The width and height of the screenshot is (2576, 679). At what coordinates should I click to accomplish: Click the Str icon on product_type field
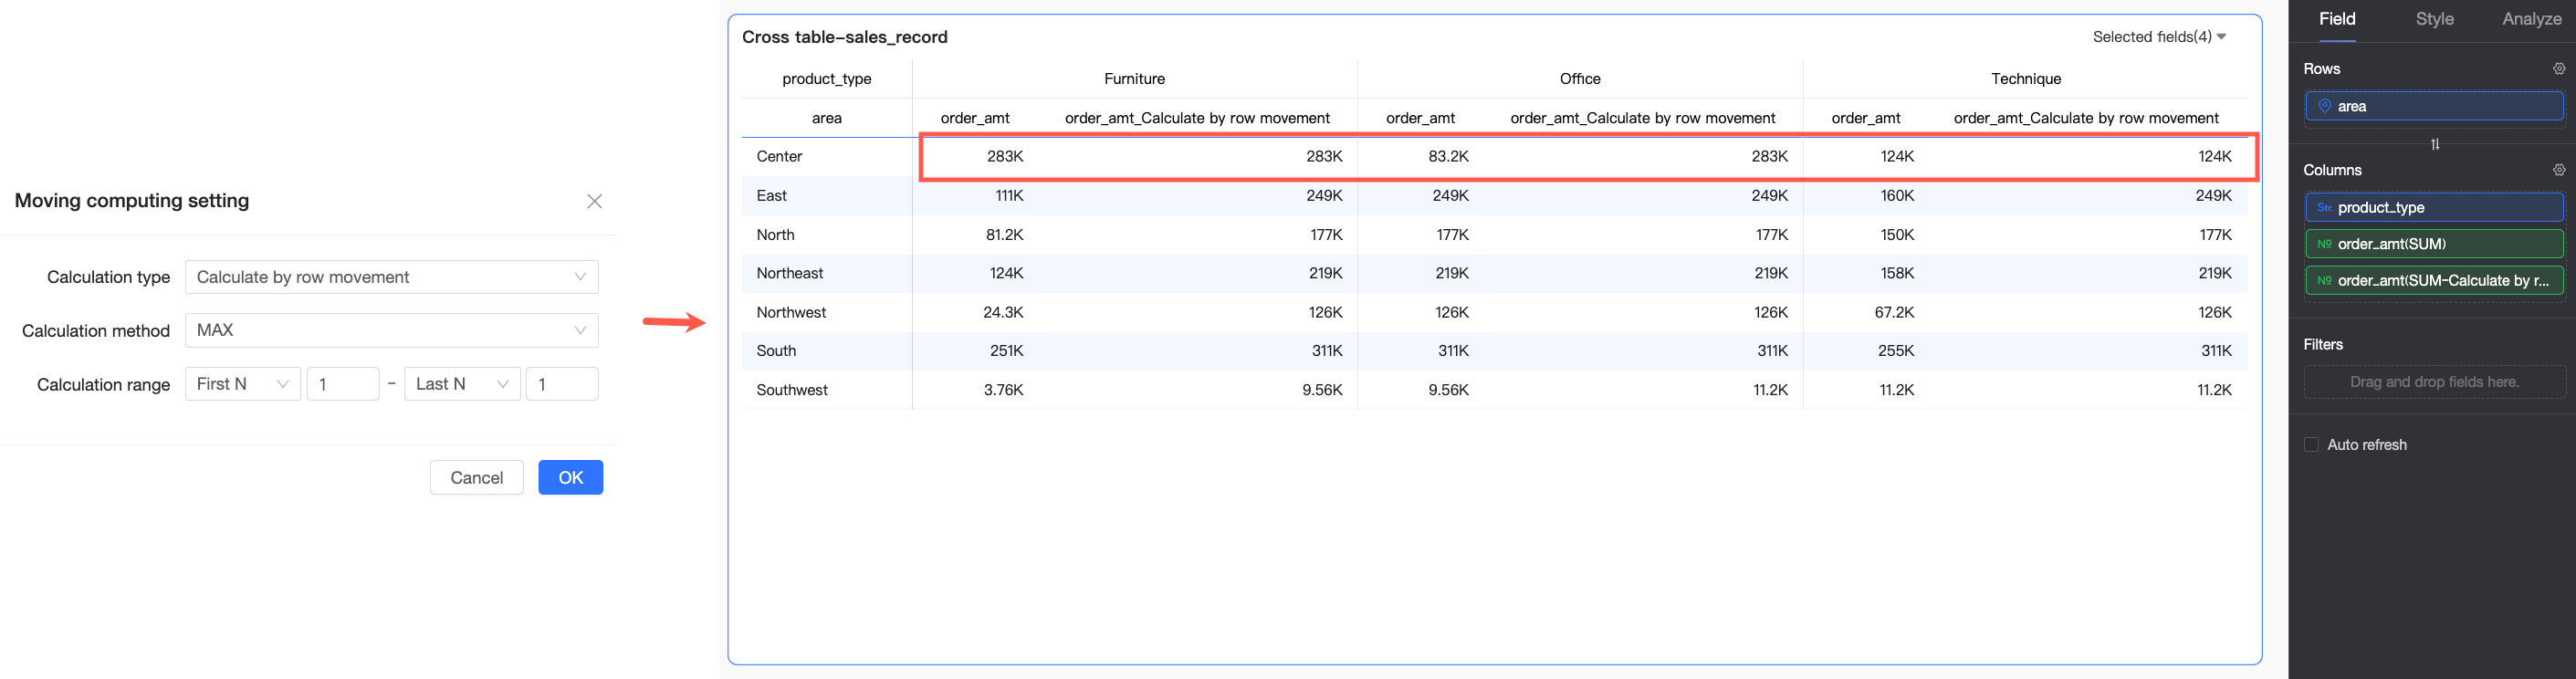pos(2324,208)
